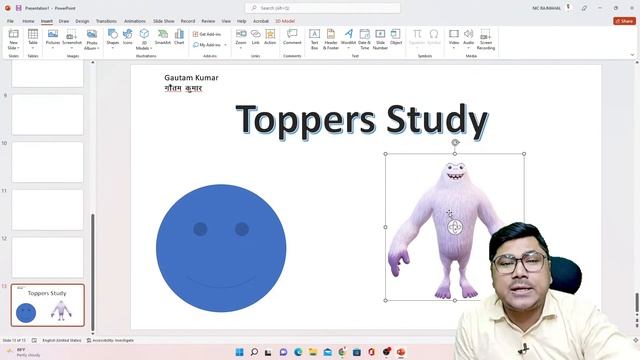The width and height of the screenshot is (640, 360).
Task: Click the search box in title bar
Action: (322, 8)
